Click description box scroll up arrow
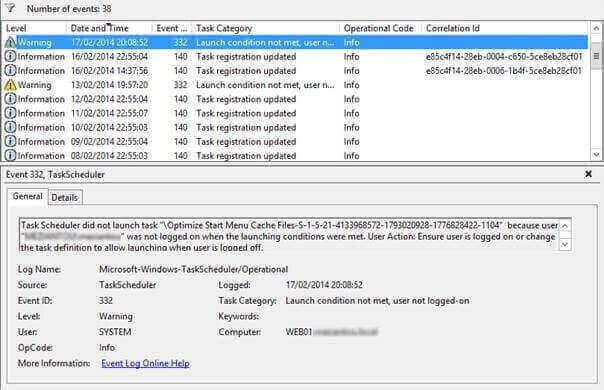 click(565, 225)
